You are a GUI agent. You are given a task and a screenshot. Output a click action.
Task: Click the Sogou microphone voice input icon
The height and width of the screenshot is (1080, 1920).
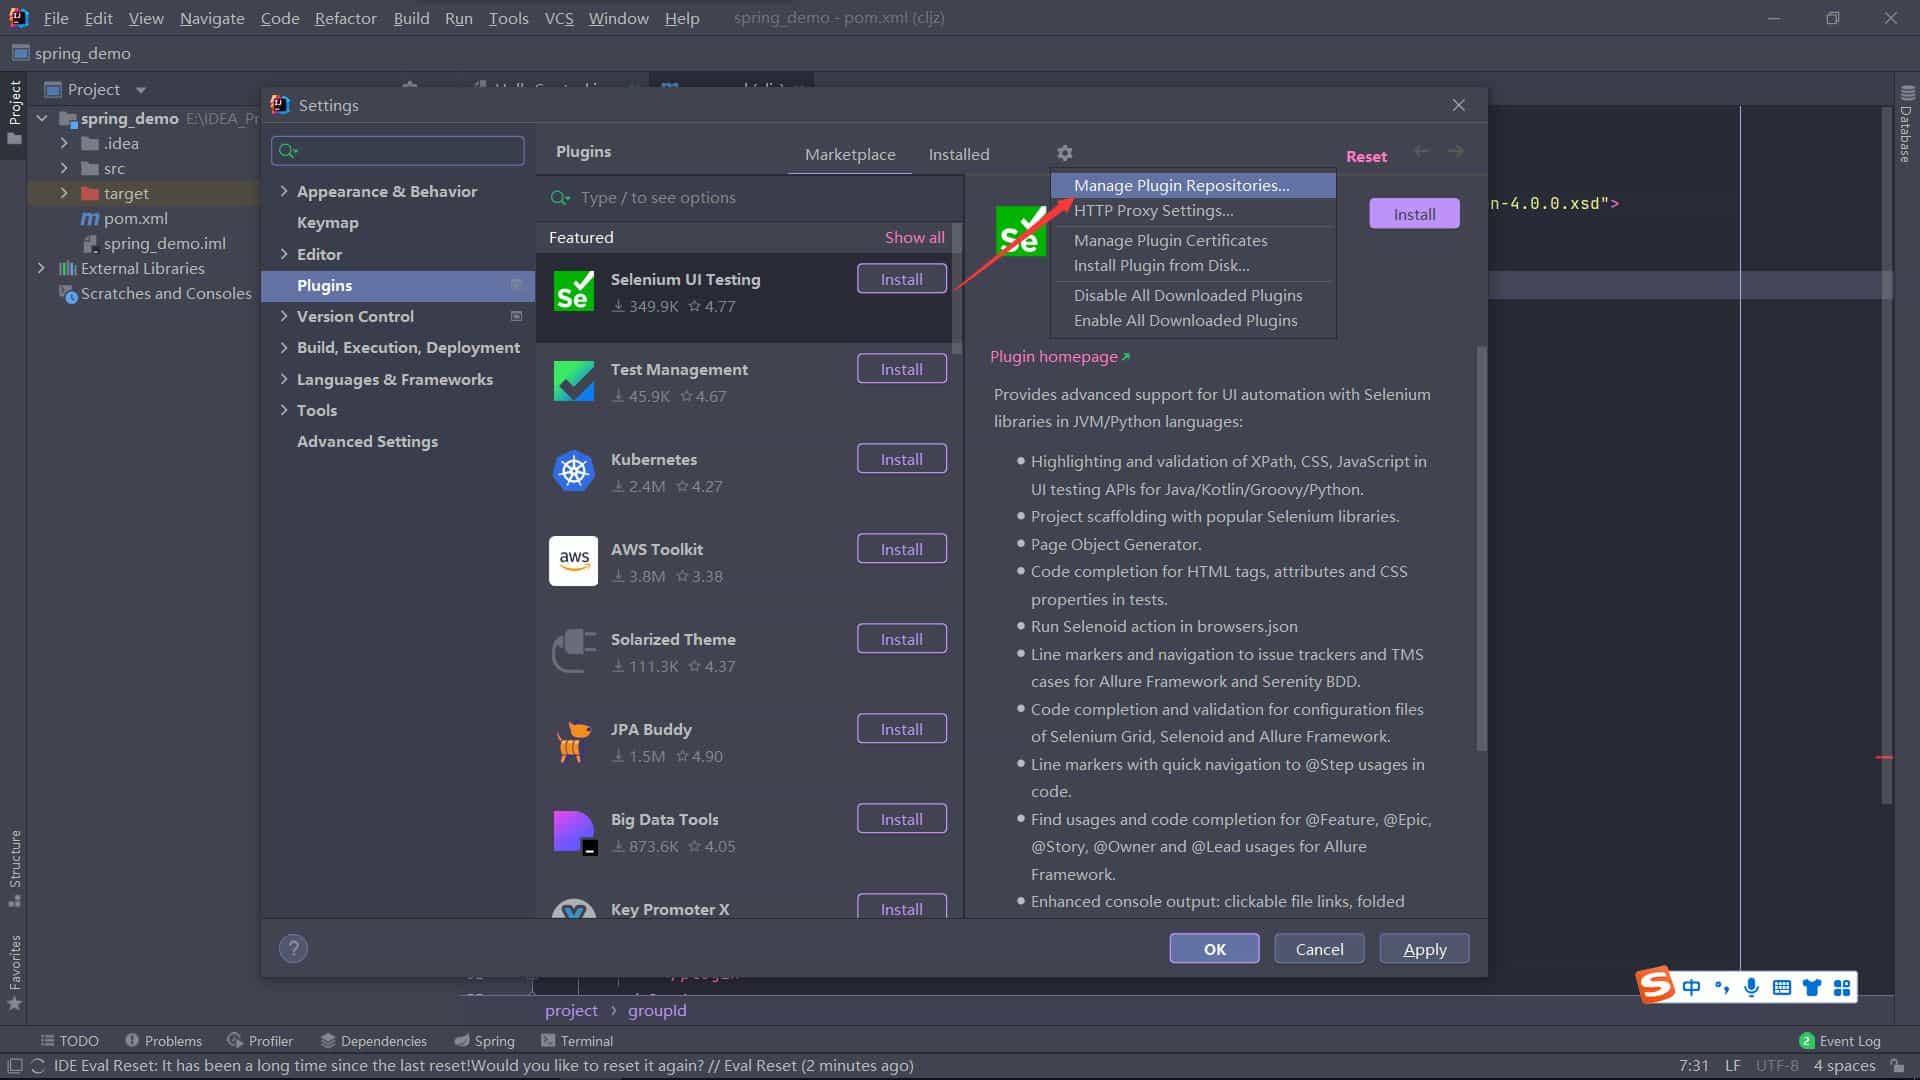point(1751,988)
